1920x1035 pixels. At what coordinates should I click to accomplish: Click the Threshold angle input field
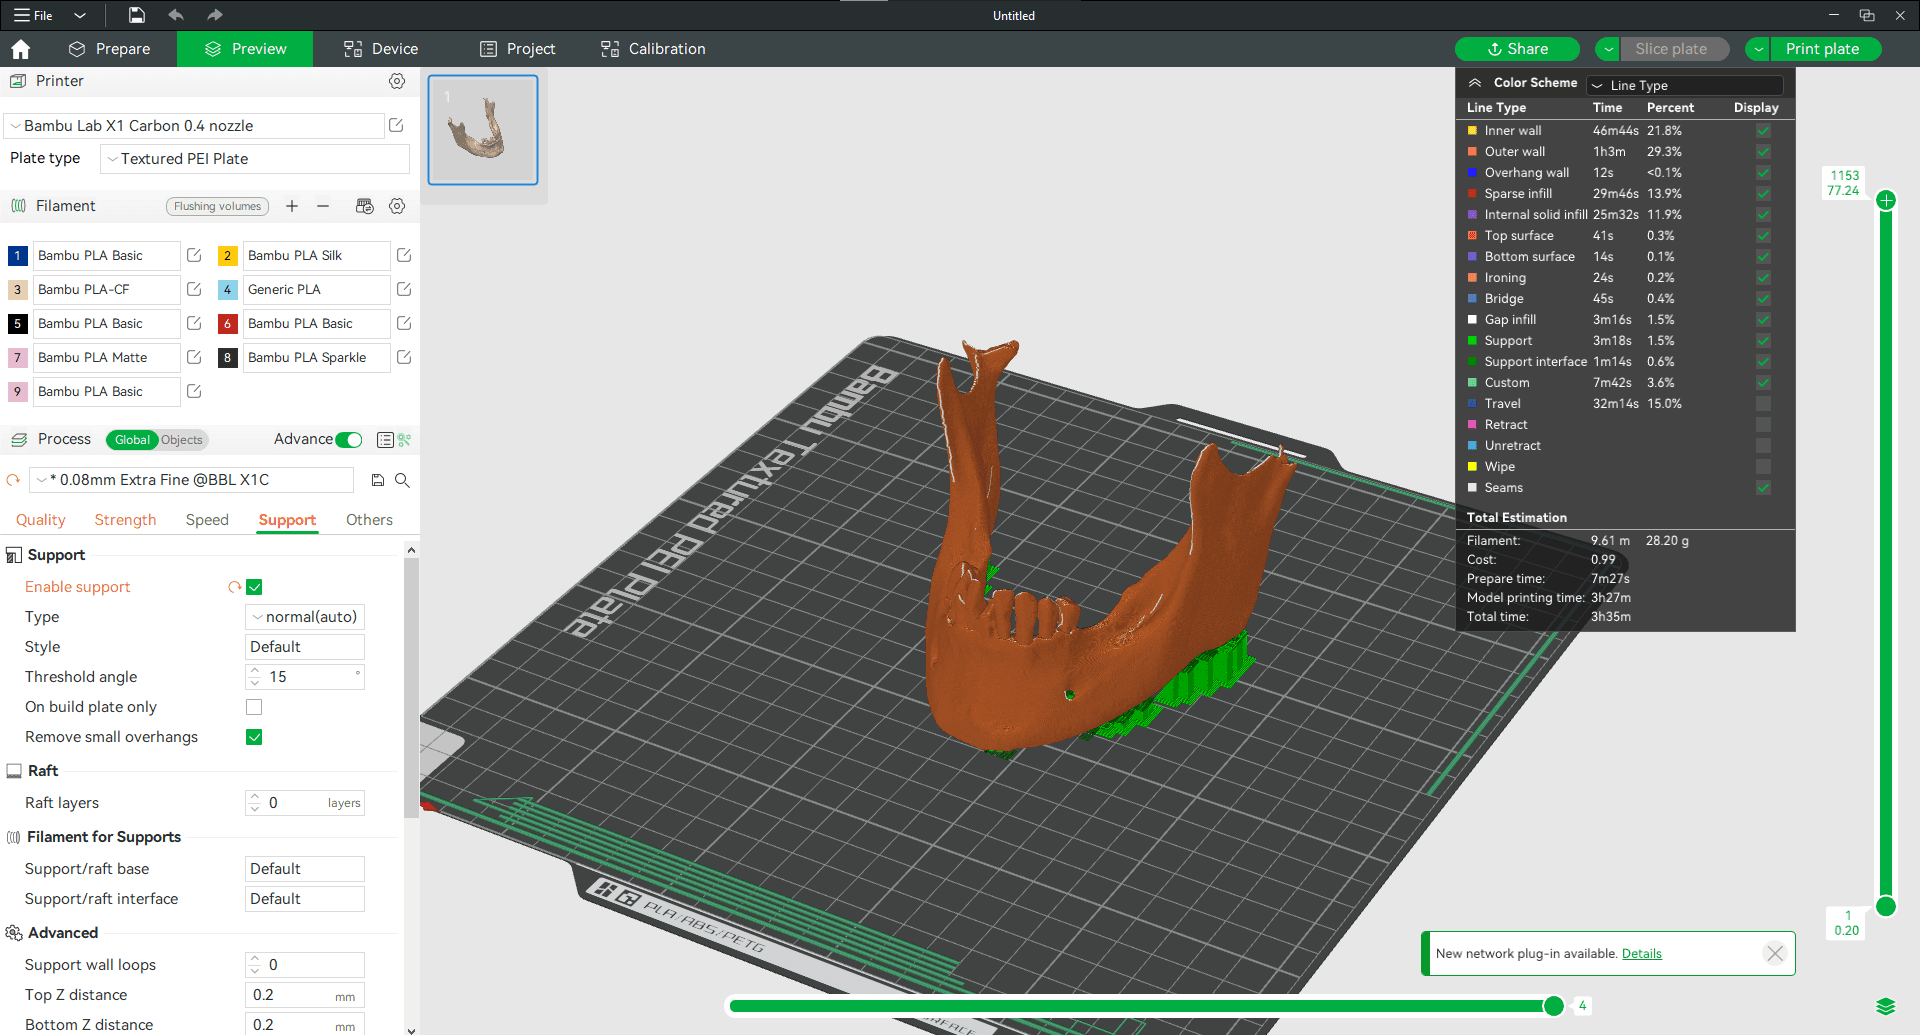click(x=305, y=677)
